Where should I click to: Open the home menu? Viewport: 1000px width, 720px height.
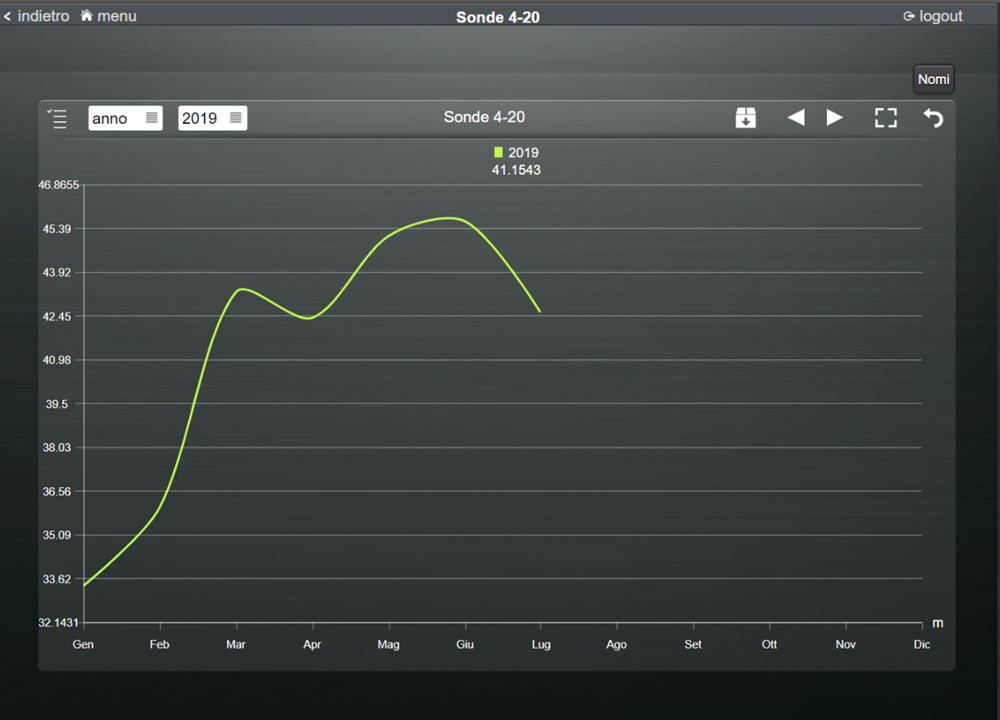(x=108, y=16)
